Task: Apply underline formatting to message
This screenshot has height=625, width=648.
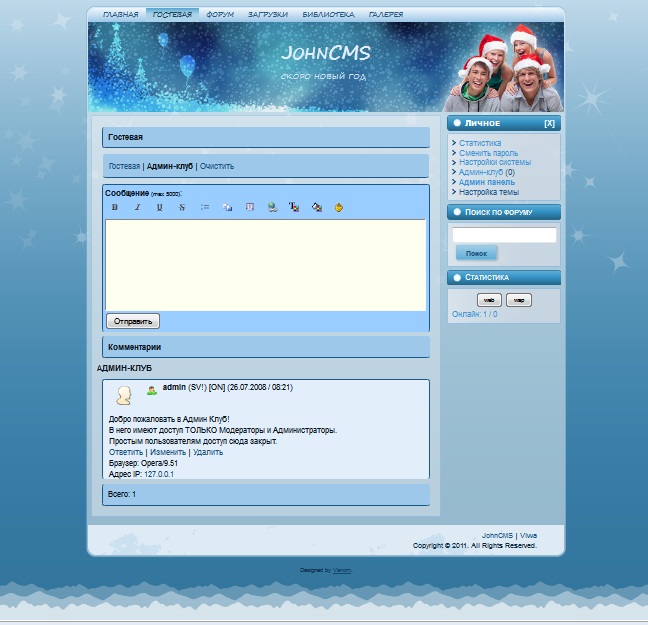Action: [160, 207]
